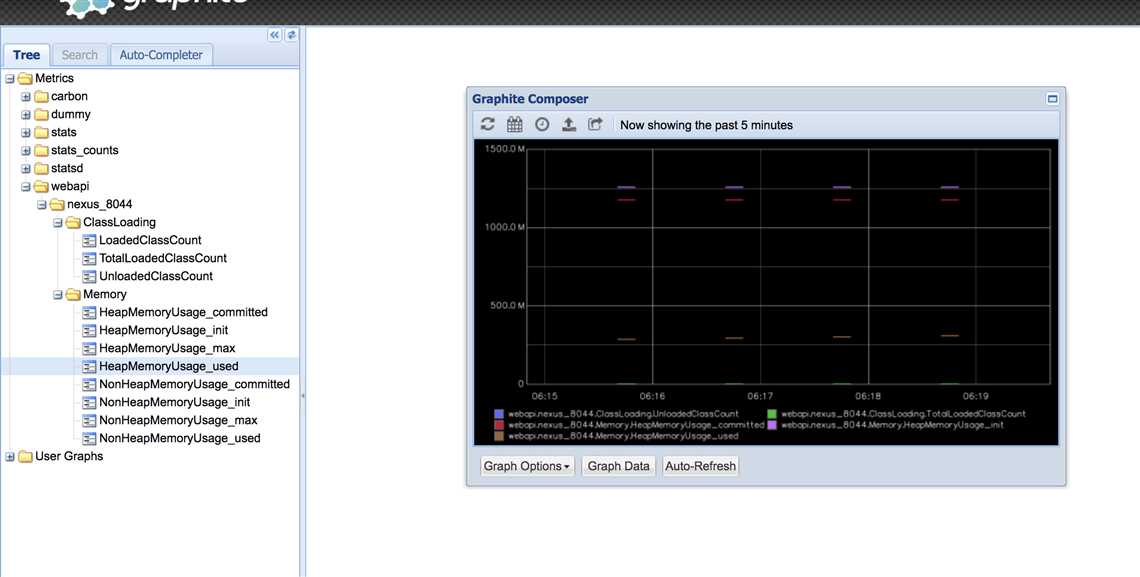
Task: Click red HeapMemoryUsage_committed legend swatch
Action: [499, 425]
